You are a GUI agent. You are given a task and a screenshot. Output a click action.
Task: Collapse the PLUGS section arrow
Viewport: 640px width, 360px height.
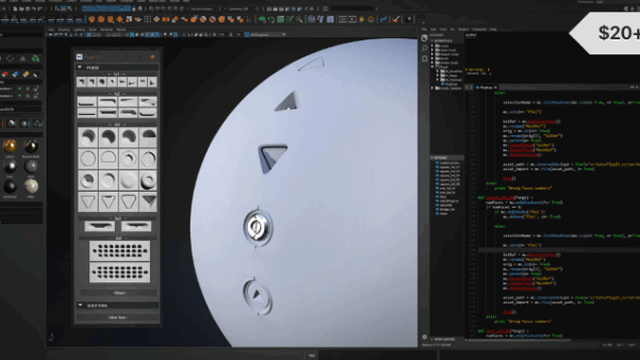click(x=80, y=67)
